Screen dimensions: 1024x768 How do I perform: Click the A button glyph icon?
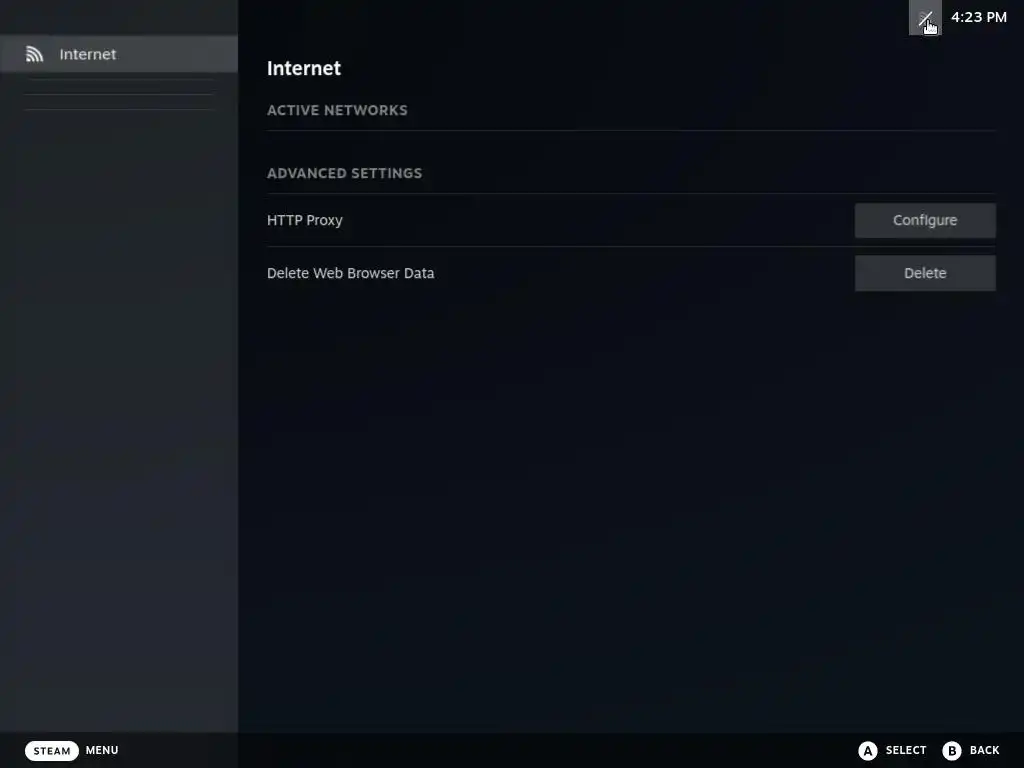coord(867,750)
